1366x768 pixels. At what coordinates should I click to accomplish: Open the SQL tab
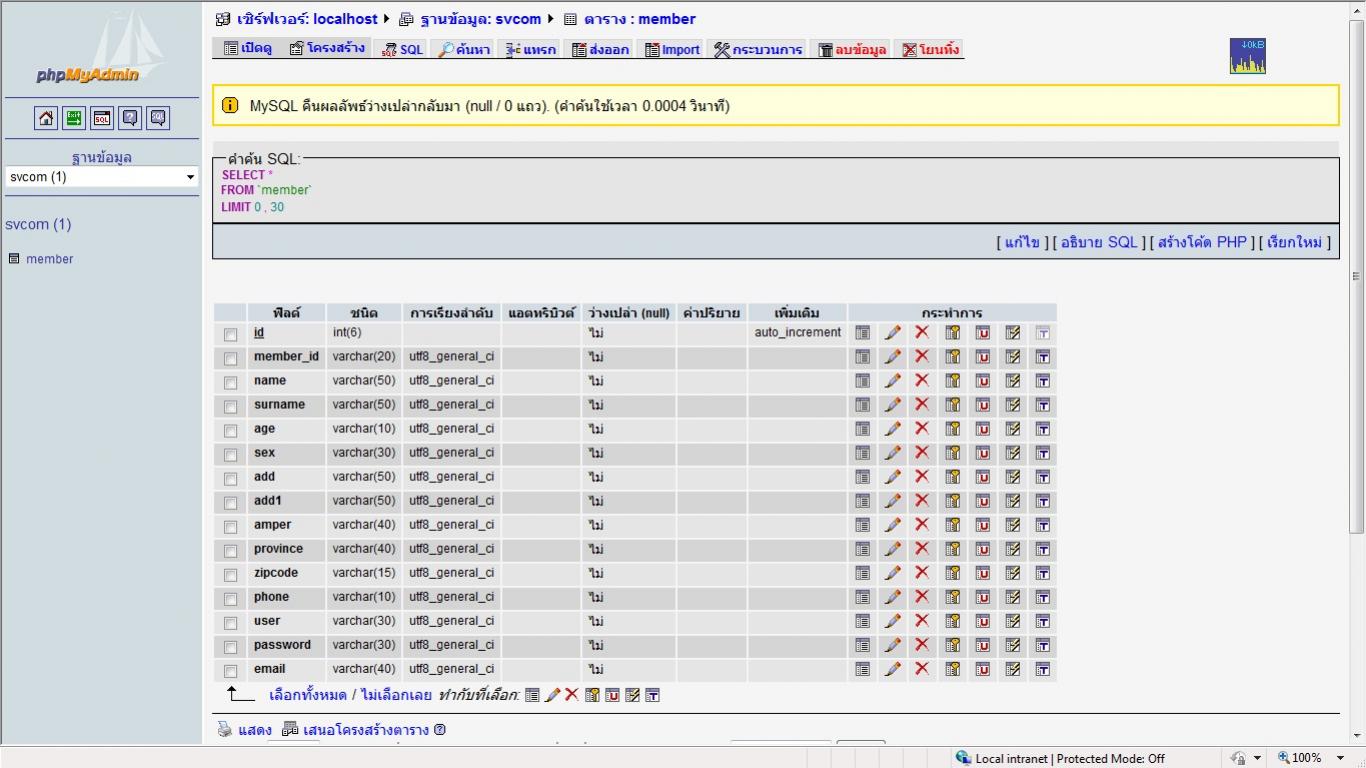[403, 49]
